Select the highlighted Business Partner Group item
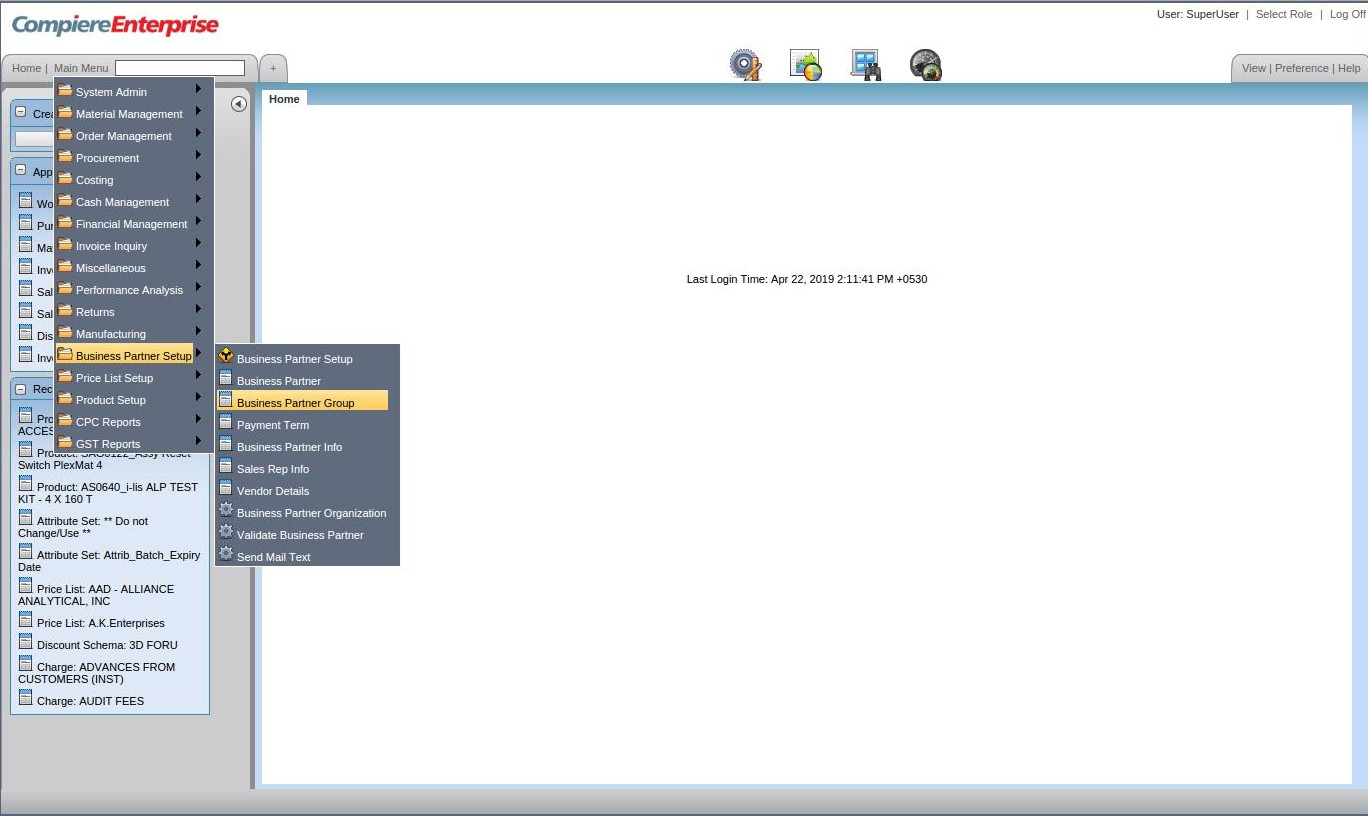The height and width of the screenshot is (816, 1368). click(x=302, y=401)
